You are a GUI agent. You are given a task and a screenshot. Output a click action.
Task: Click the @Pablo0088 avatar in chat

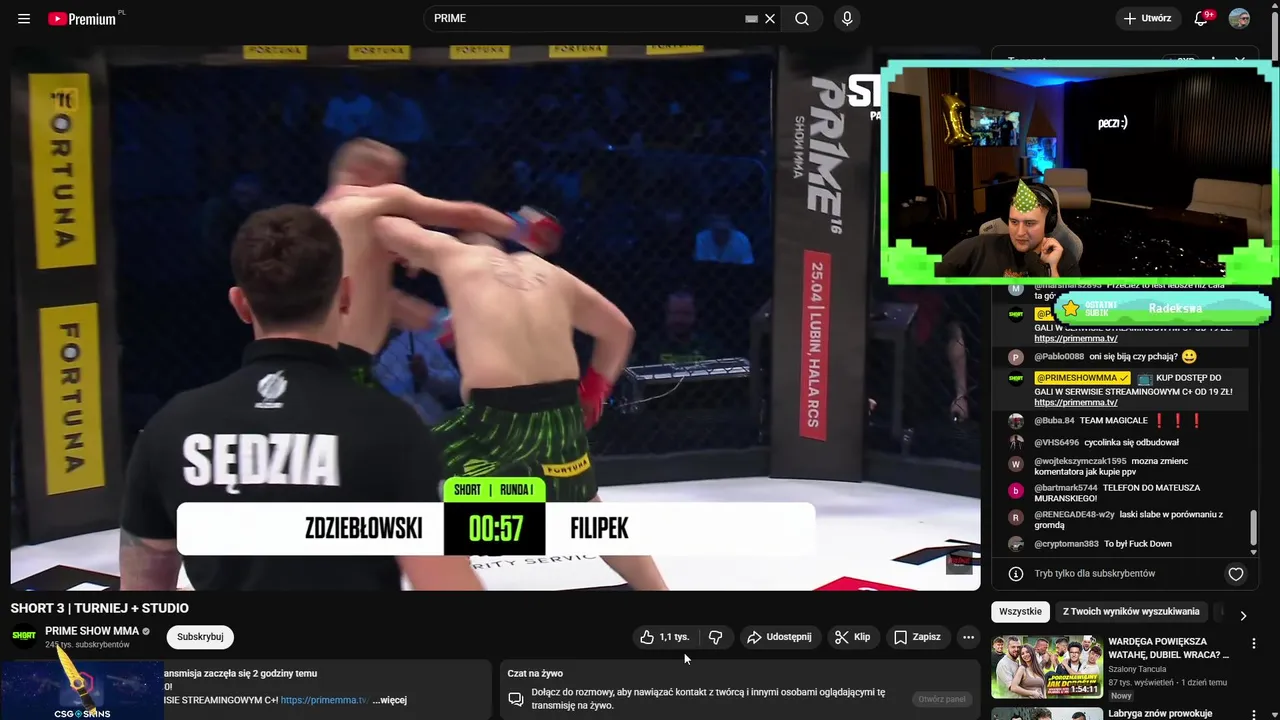[x=1015, y=357]
